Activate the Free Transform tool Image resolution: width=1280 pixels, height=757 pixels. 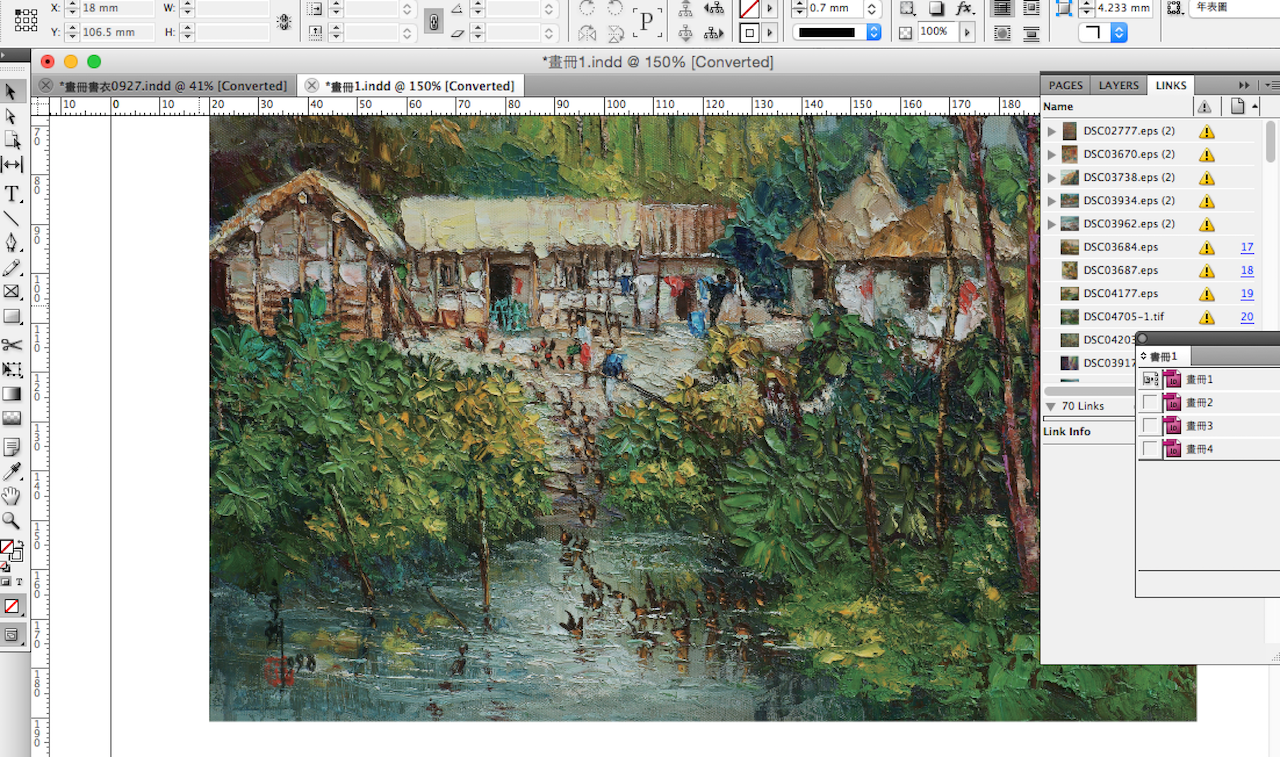click(x=12, y=370)
